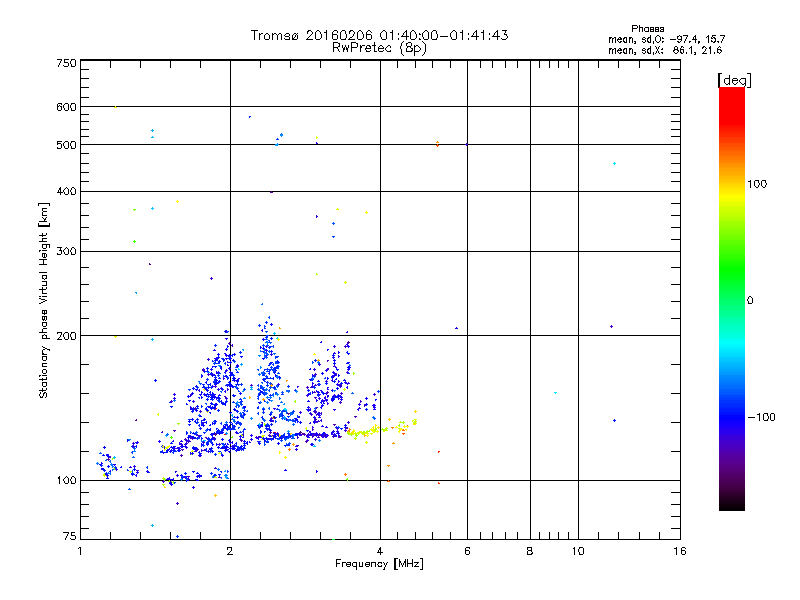Click the '-100' colorbar tick label
800x600 pixels.
tap(761, 417)
